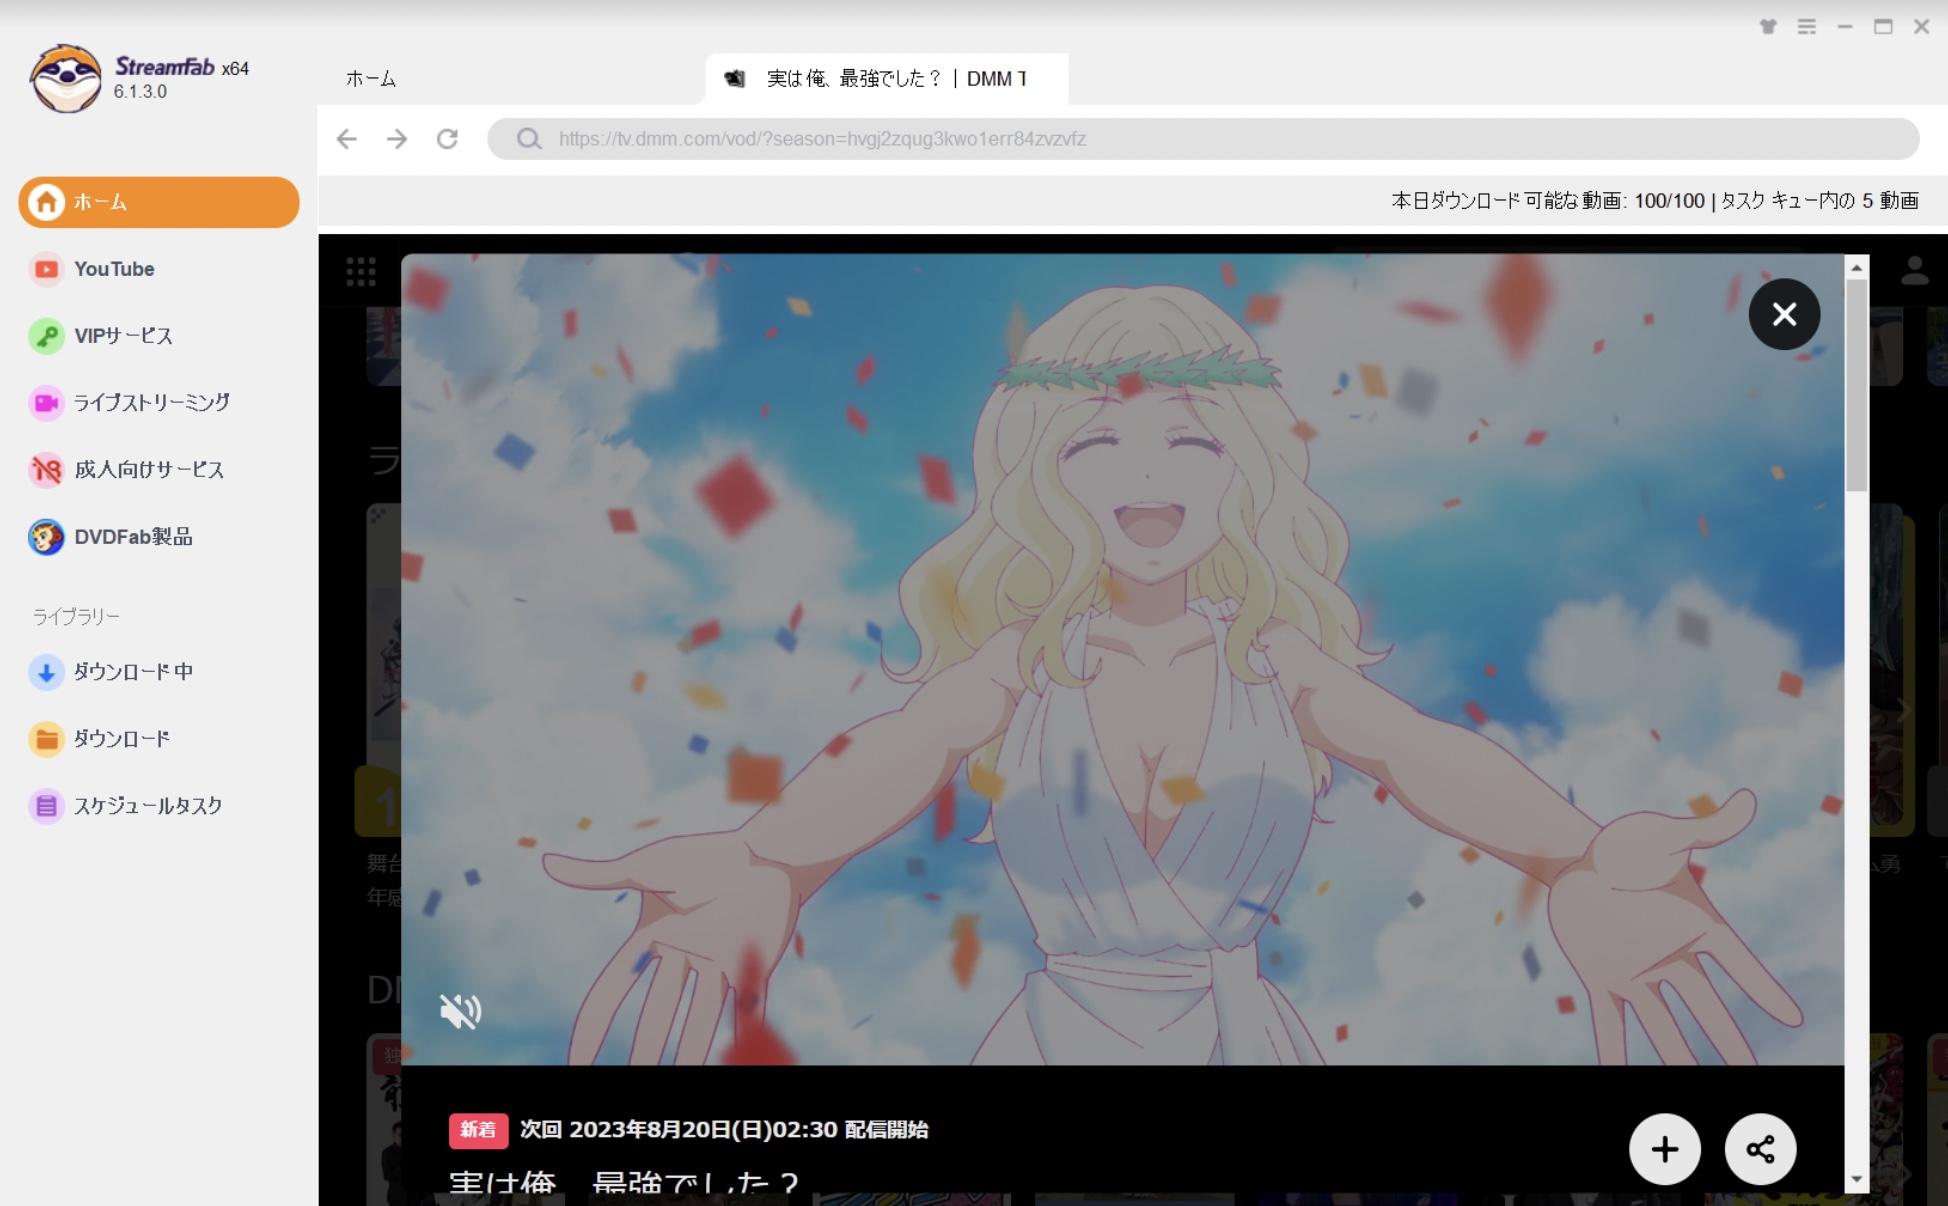Maximize the StreamFab window
This screenshot has height=1206, width=1948.
(1883, 27)
